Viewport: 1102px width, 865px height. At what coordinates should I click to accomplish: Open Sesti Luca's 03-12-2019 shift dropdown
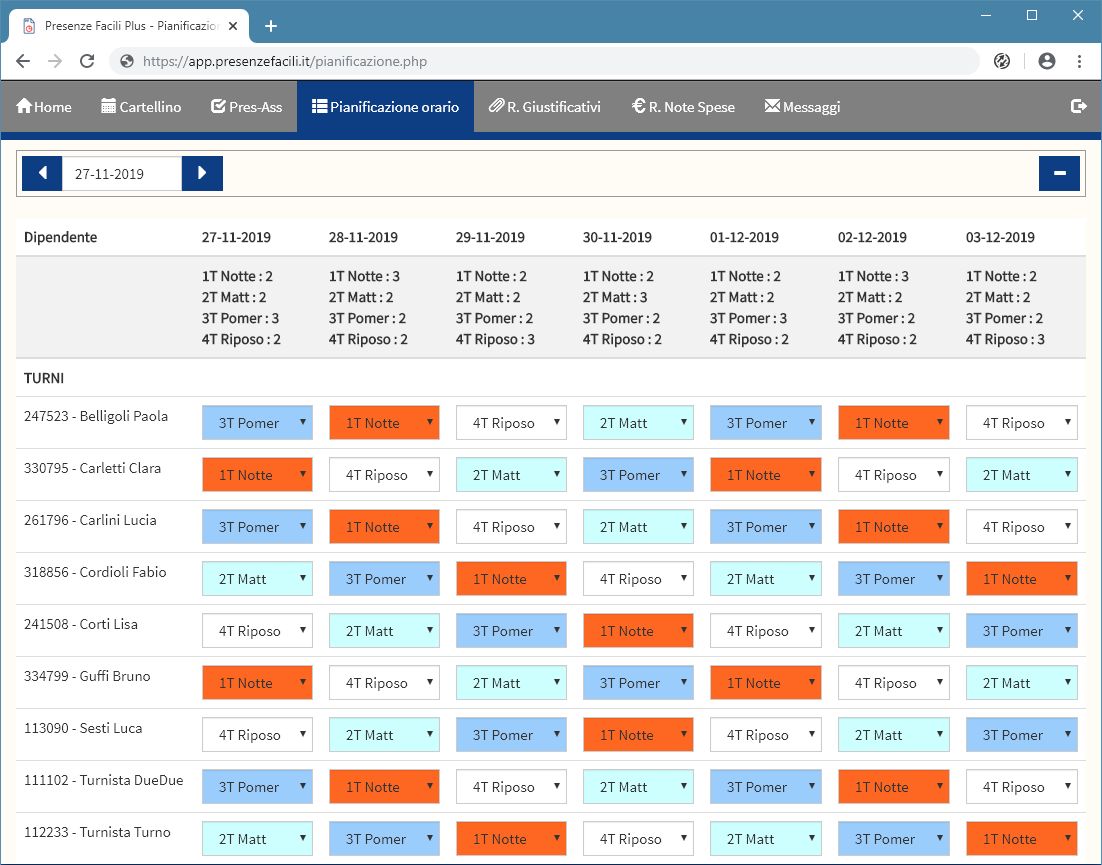coord(1021,735)
